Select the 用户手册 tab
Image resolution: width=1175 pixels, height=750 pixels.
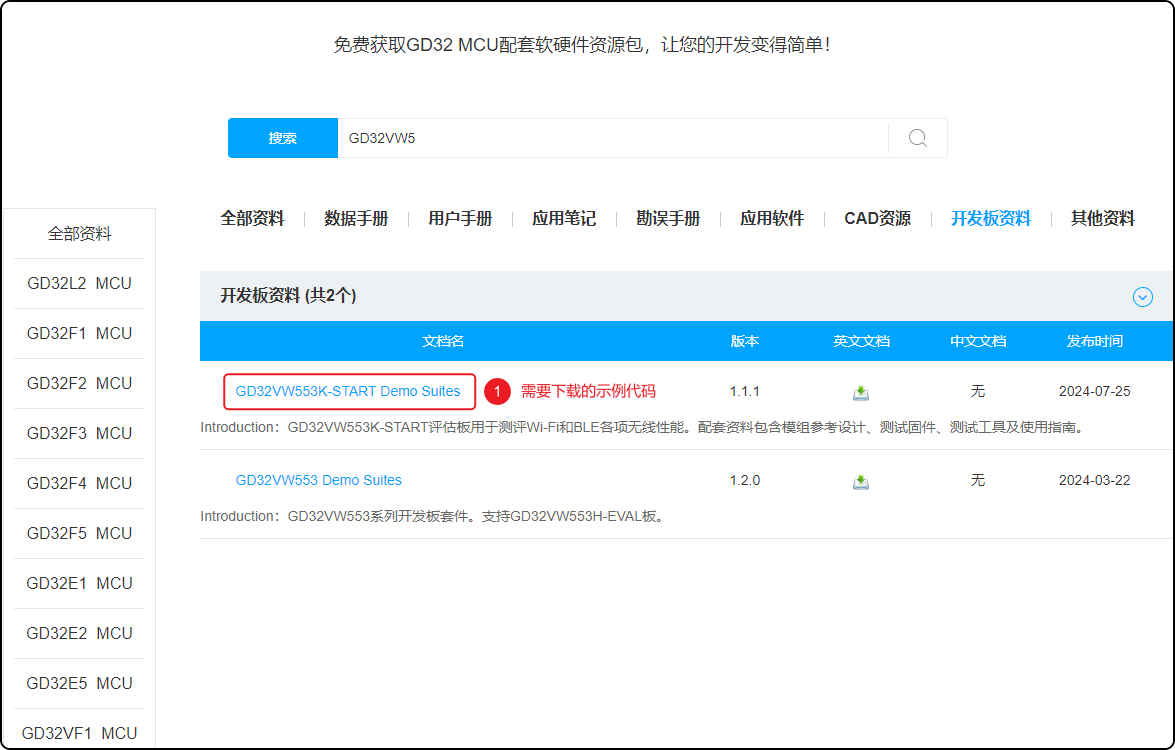460,218
